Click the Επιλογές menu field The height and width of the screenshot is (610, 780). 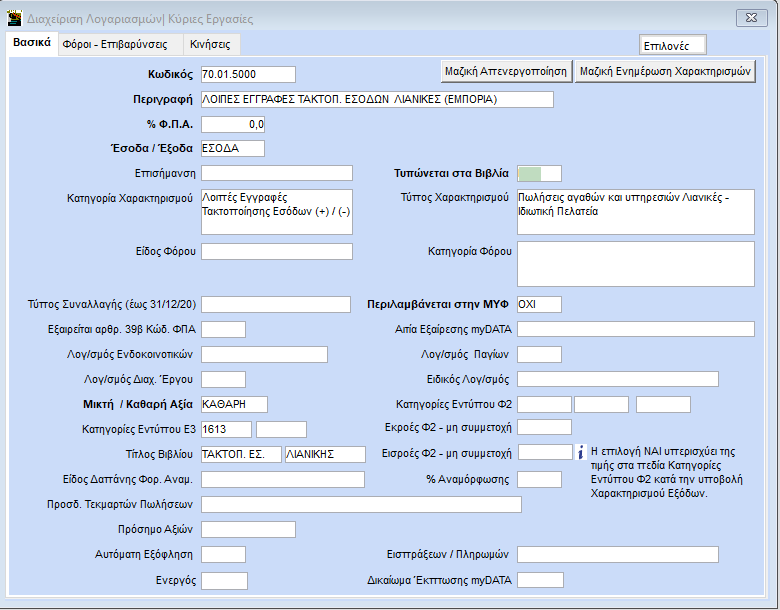pyautogui.click(x=673, y=45)
